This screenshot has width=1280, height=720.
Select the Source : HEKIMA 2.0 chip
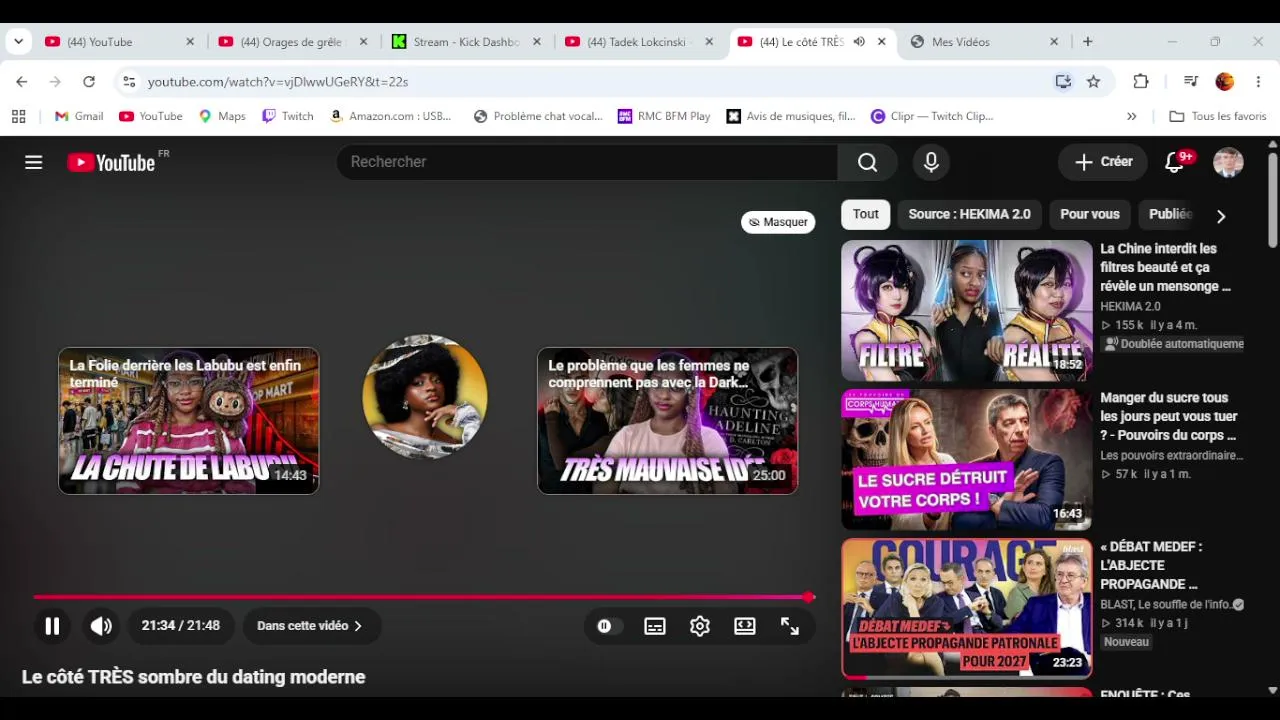969,214
